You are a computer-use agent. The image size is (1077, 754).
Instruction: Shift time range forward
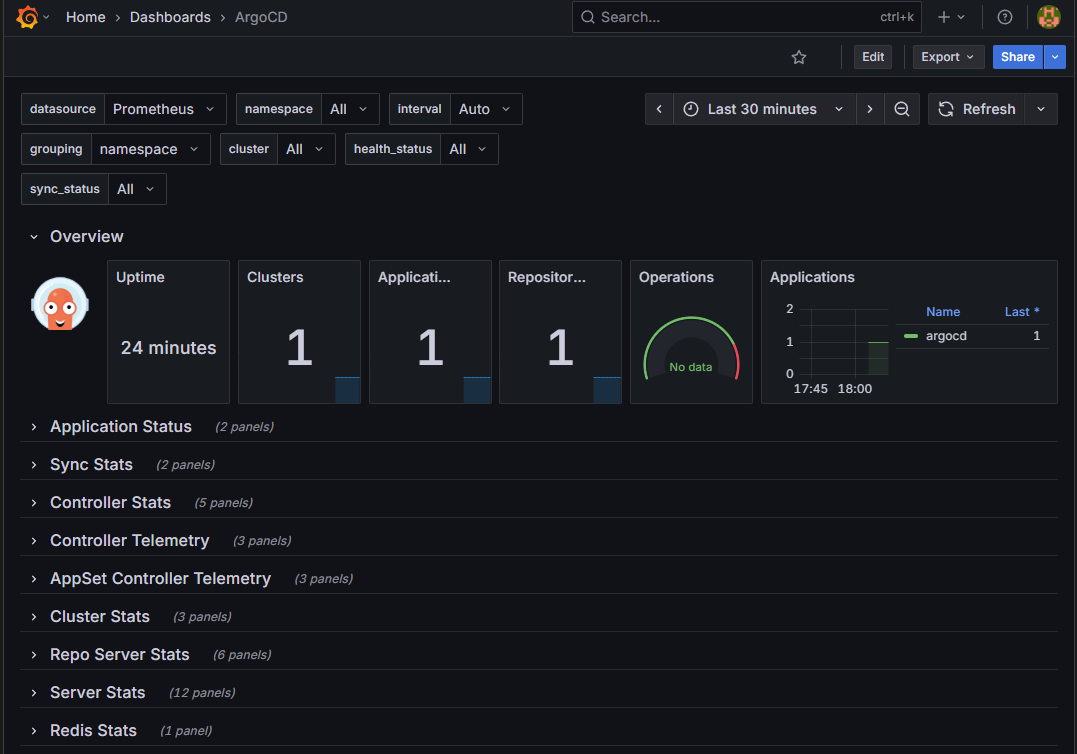pyautogui.click(x=870, y=109)
